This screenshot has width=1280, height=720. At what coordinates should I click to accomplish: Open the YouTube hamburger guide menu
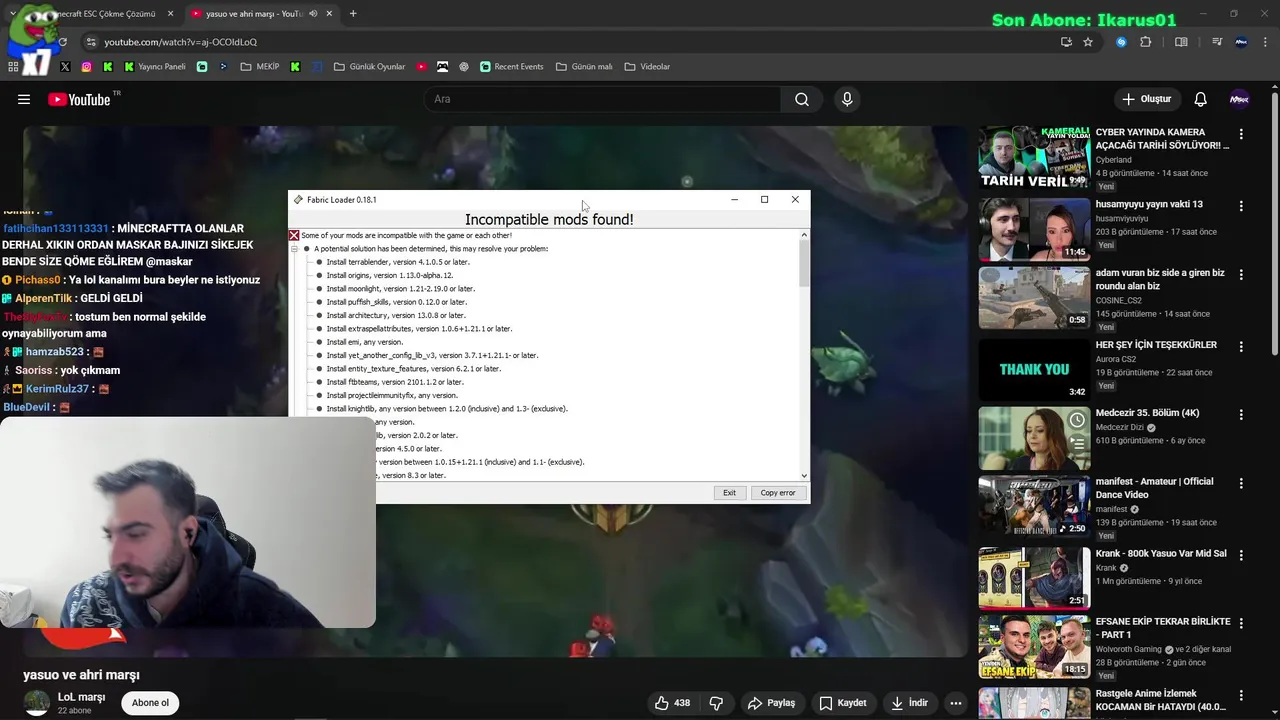point(24,99)
